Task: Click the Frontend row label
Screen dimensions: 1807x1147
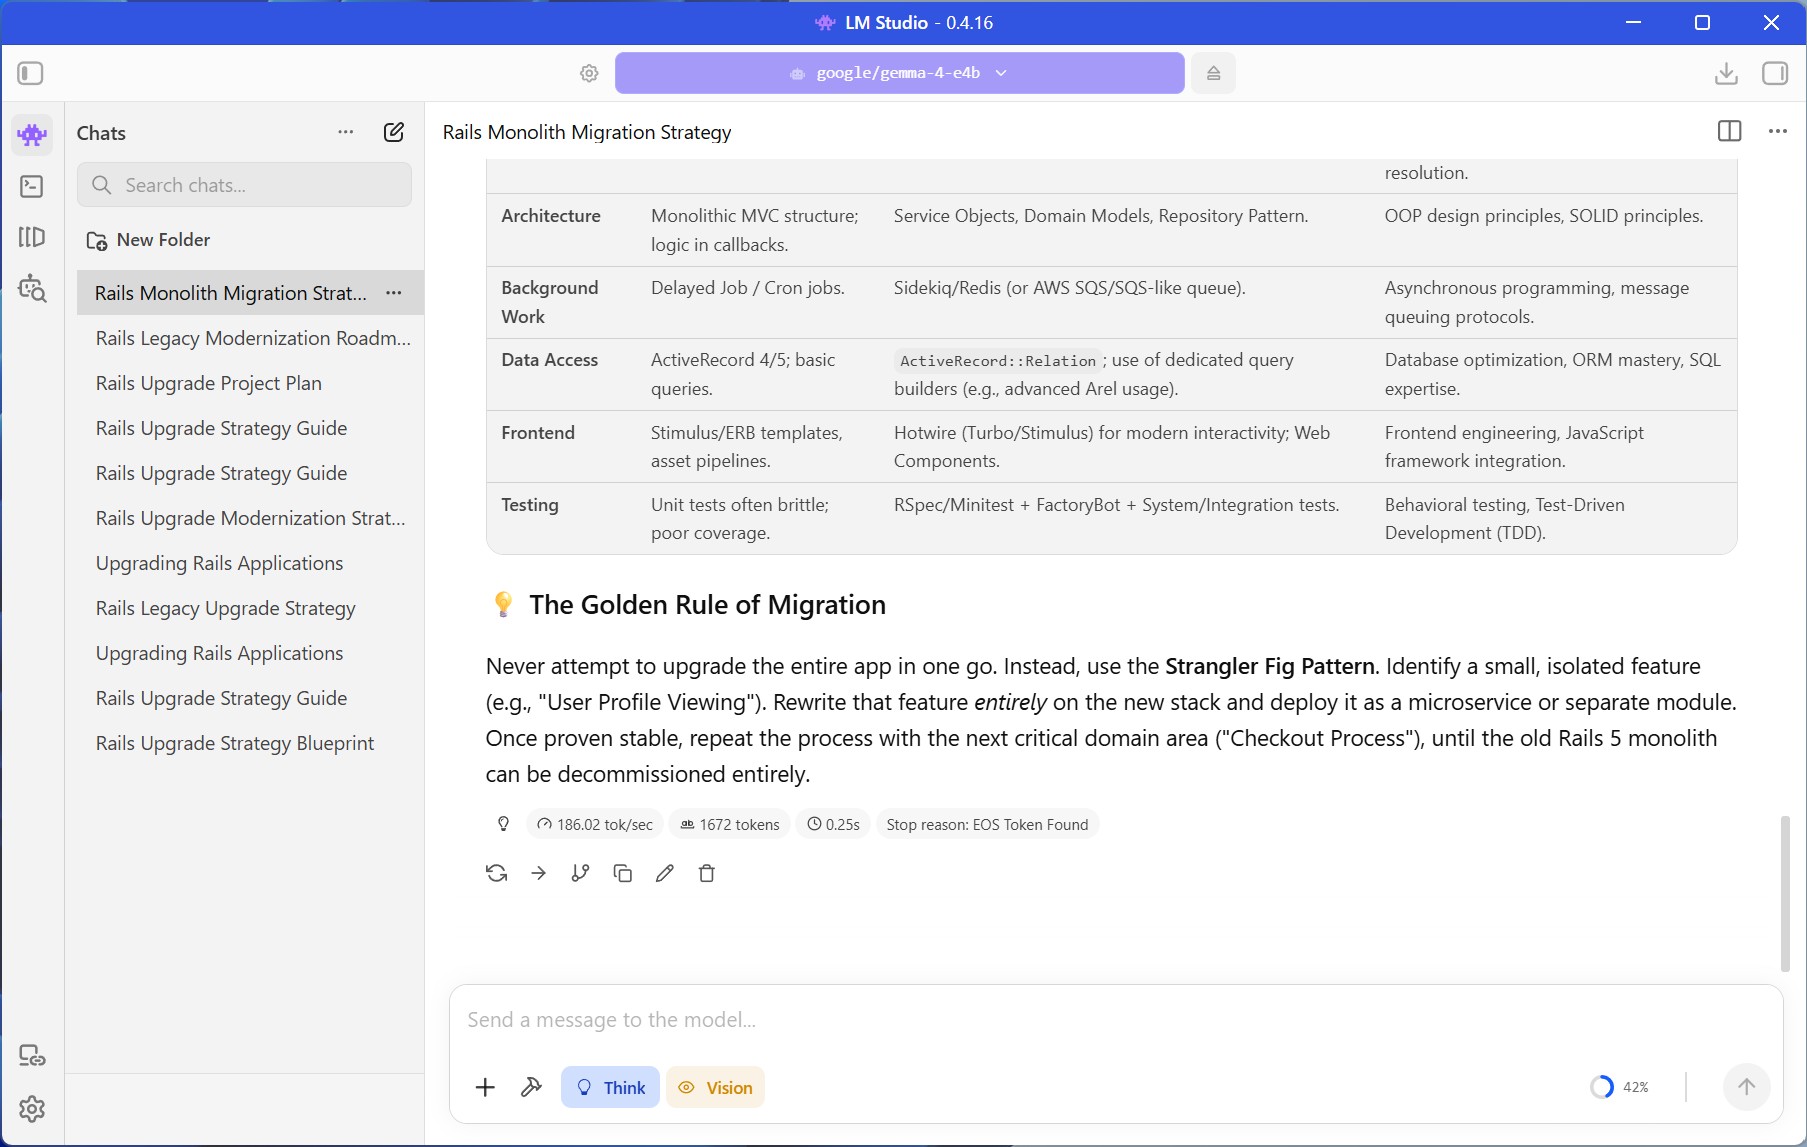Action: pyautogui.click(x=538, y=433)
